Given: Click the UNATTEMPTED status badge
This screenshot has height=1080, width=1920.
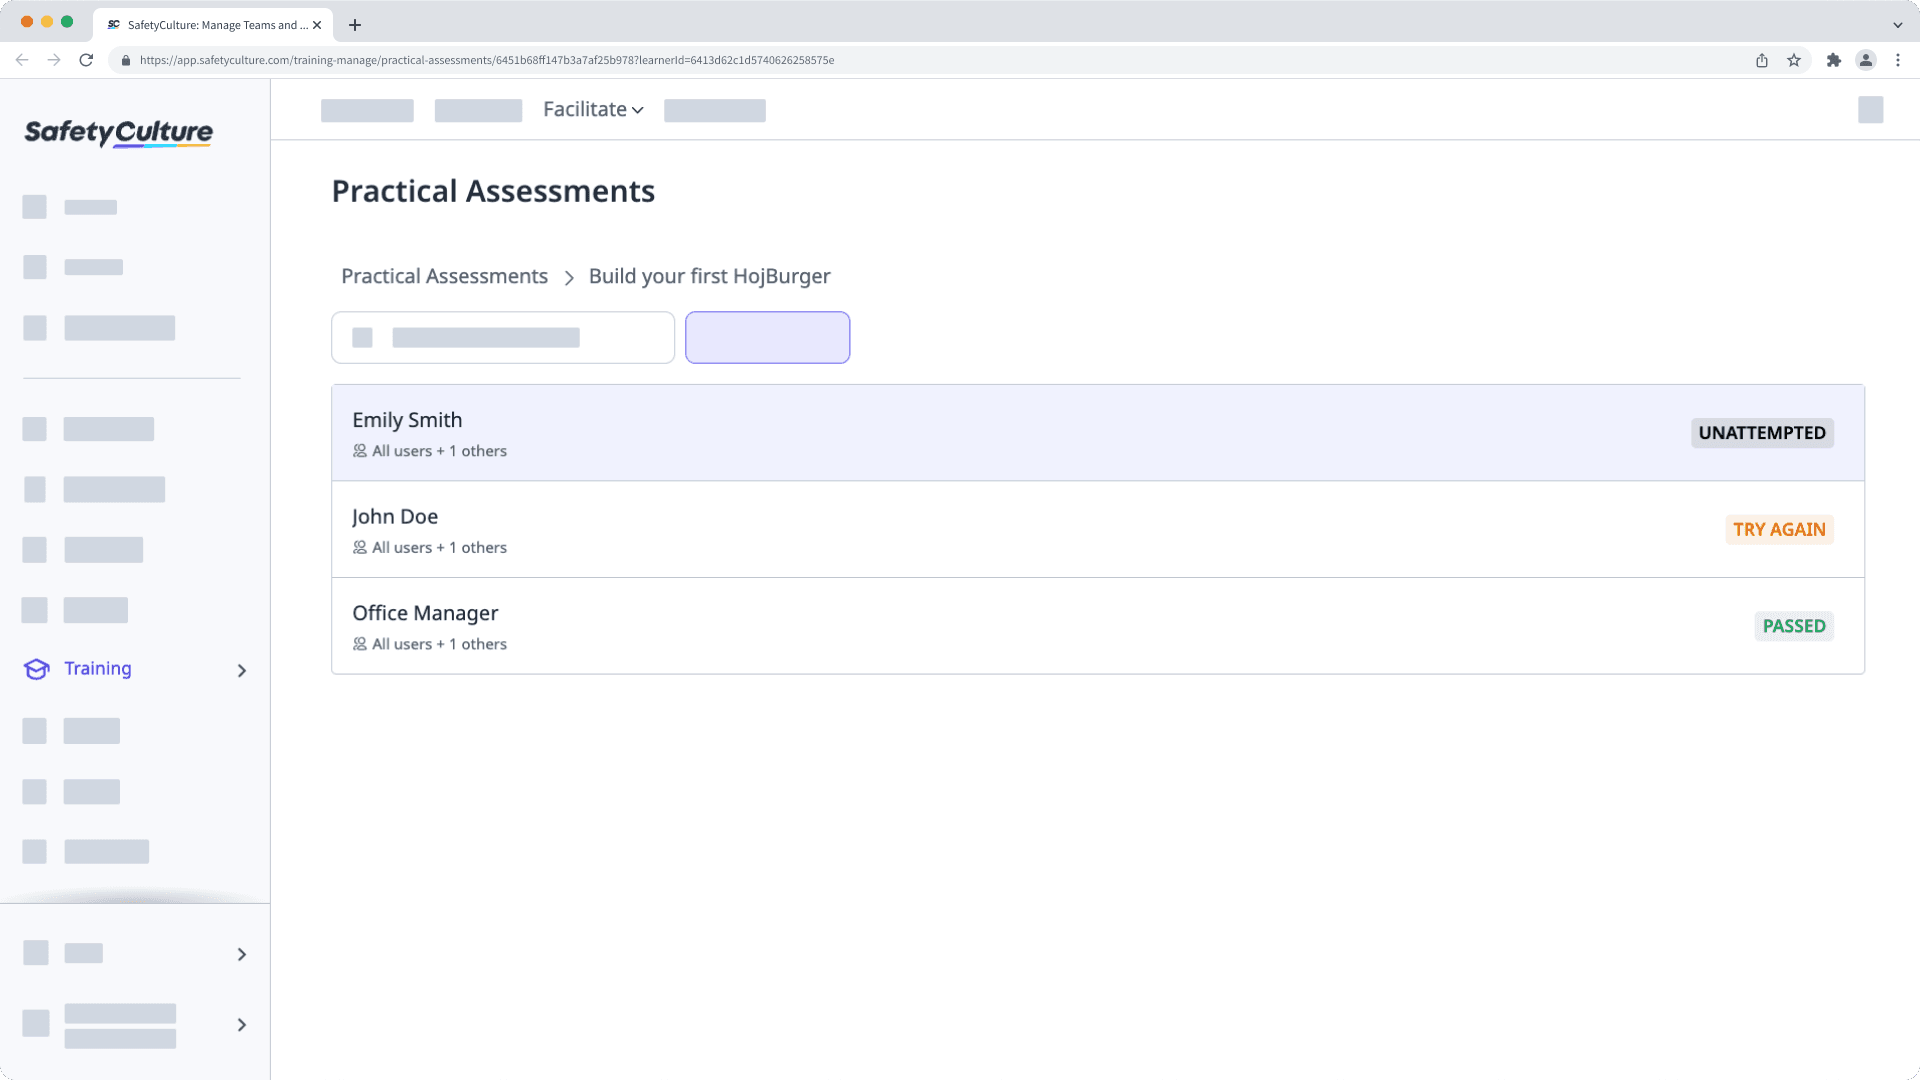Looking at the screenshot, I should (x=1762, y=433).
